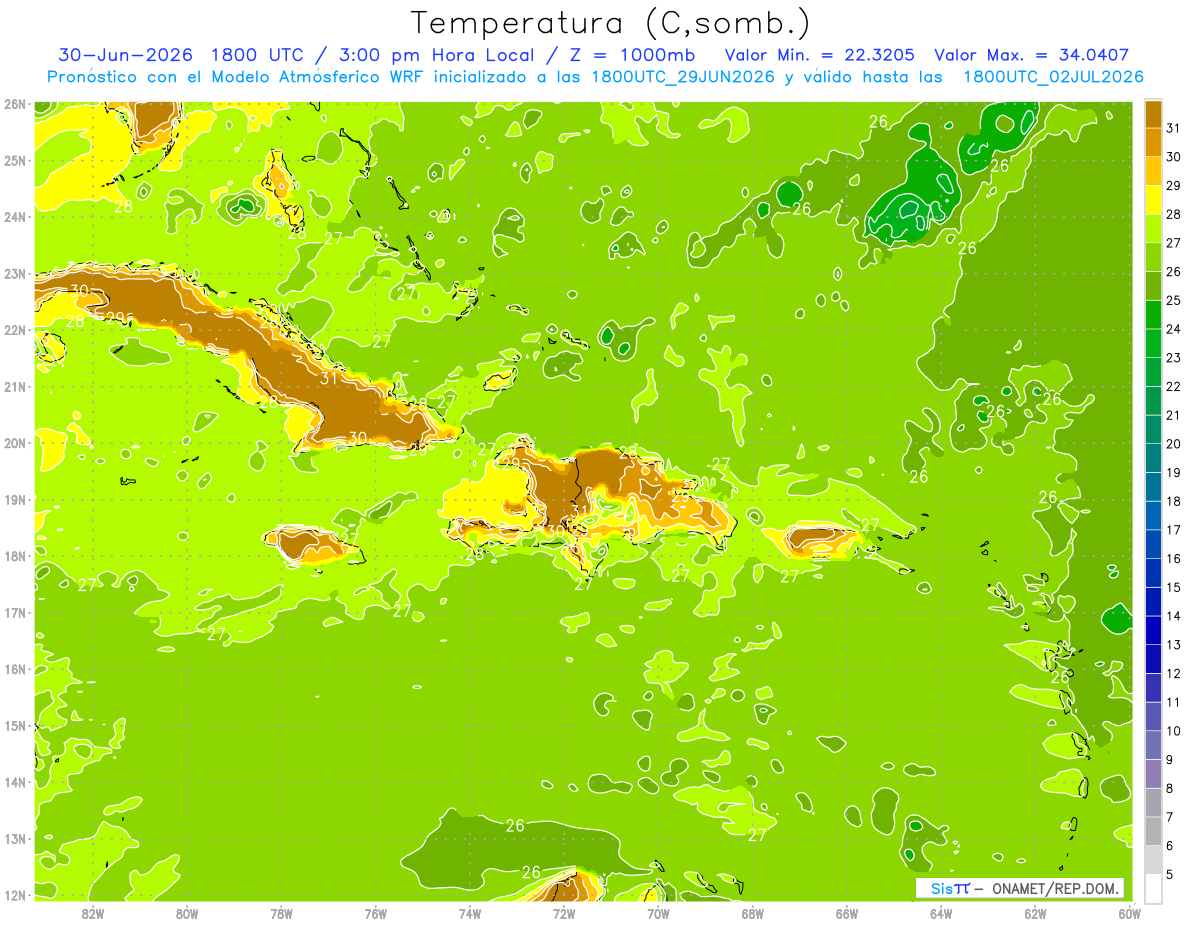The height and width of the screenshot is (927, 1200).
Task: Select the date "30-Jun-2026" in the header
Action: [x=125, y=55]
